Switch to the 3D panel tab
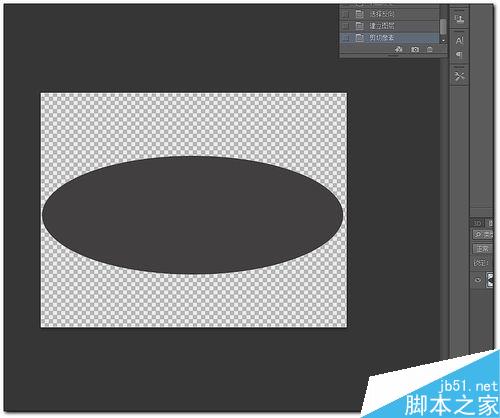The height and width of the screenshot is (418, 500). click(477, 223)
